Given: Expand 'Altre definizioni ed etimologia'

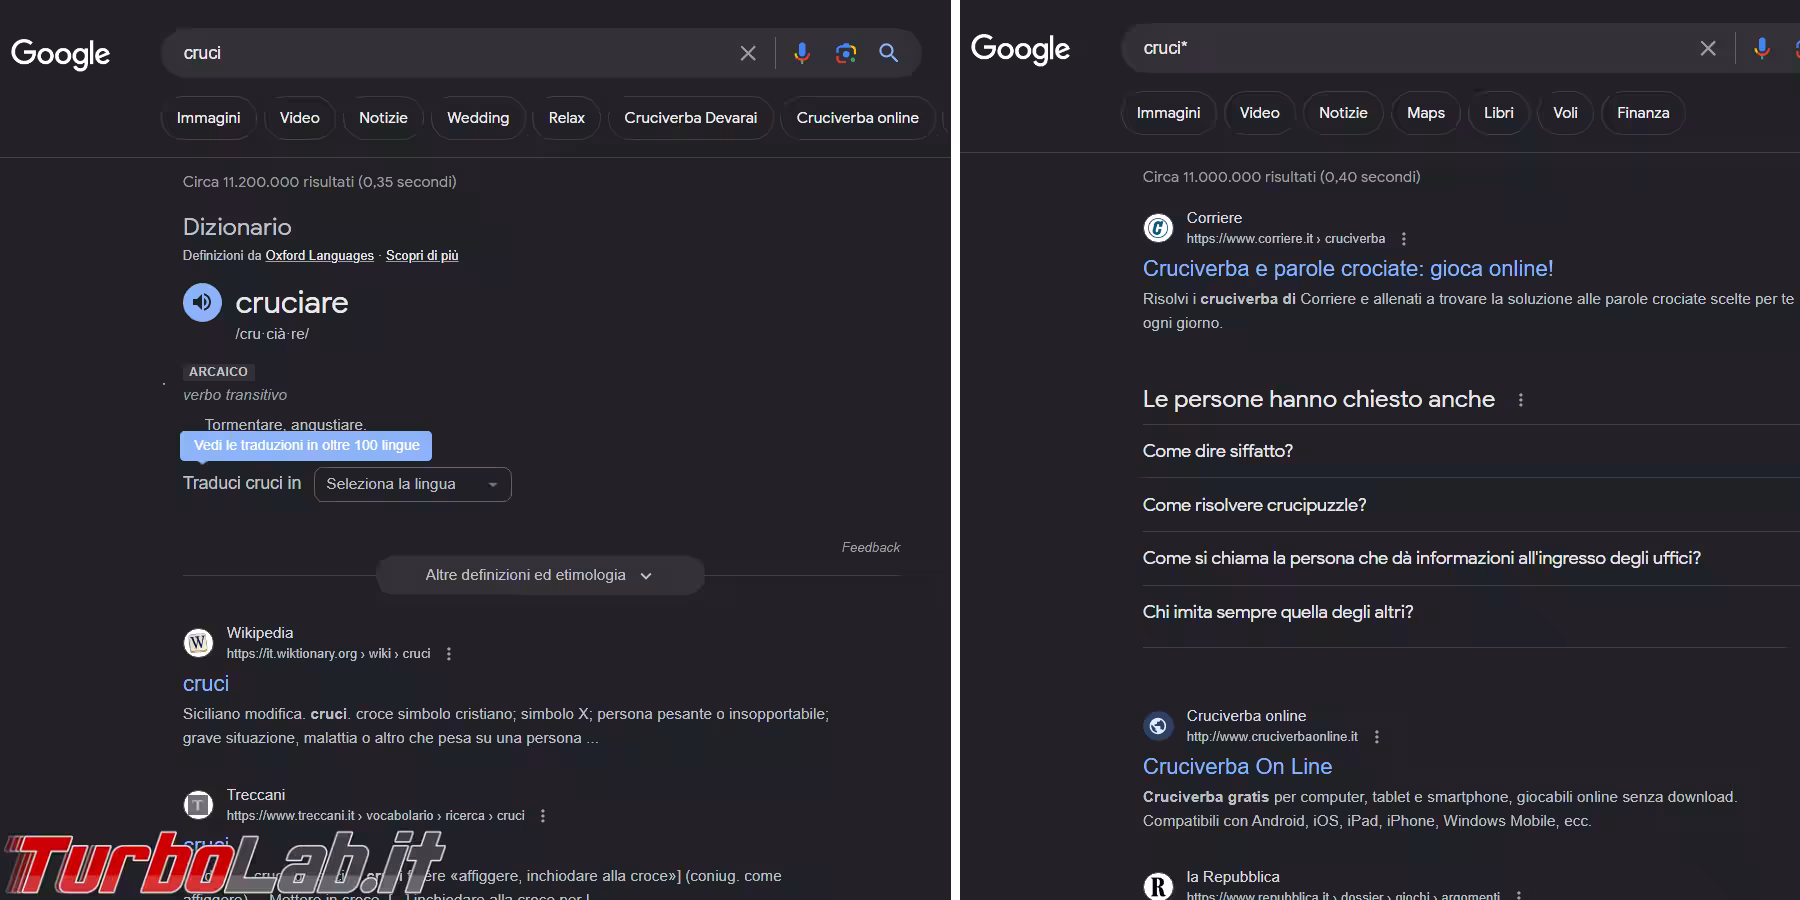Looking at the screenshot, I should click(539, 575).
